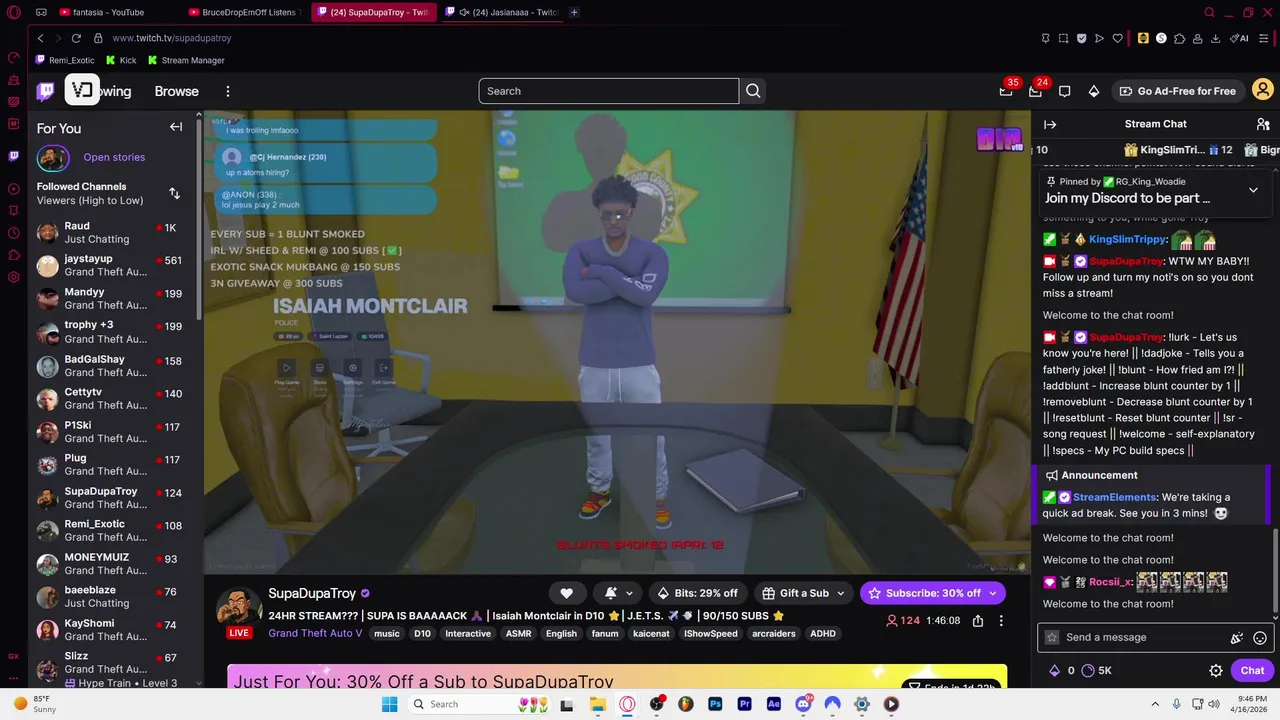Open Opera screenshot snapshot icon
The image size is (1280, 720).
1063,38
